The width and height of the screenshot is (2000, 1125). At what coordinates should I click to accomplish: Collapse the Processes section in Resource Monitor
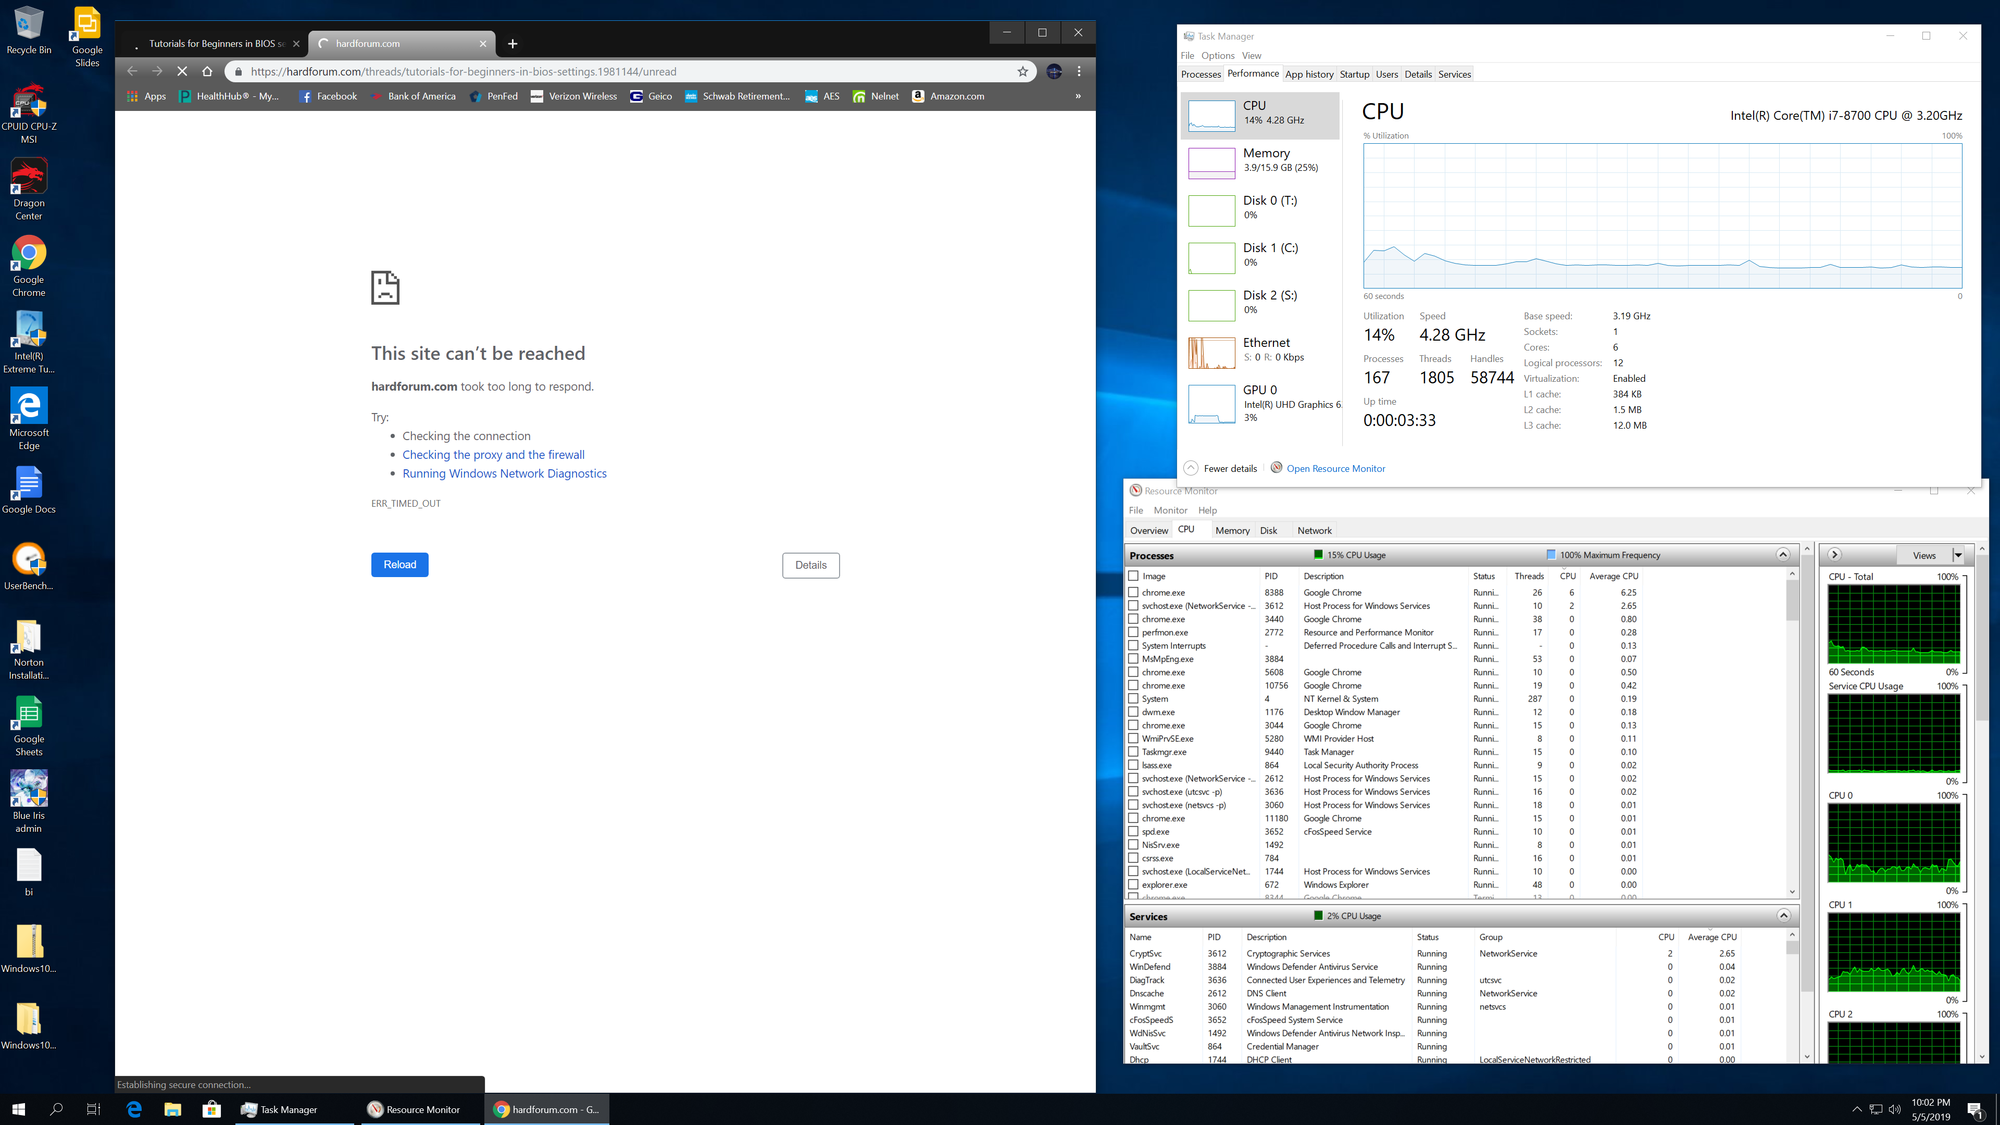coord(1782,555)
